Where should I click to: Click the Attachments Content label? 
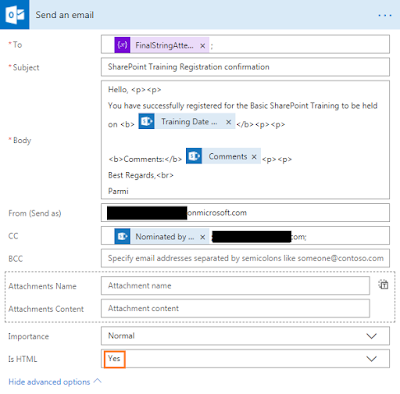[x=46, y=309]
